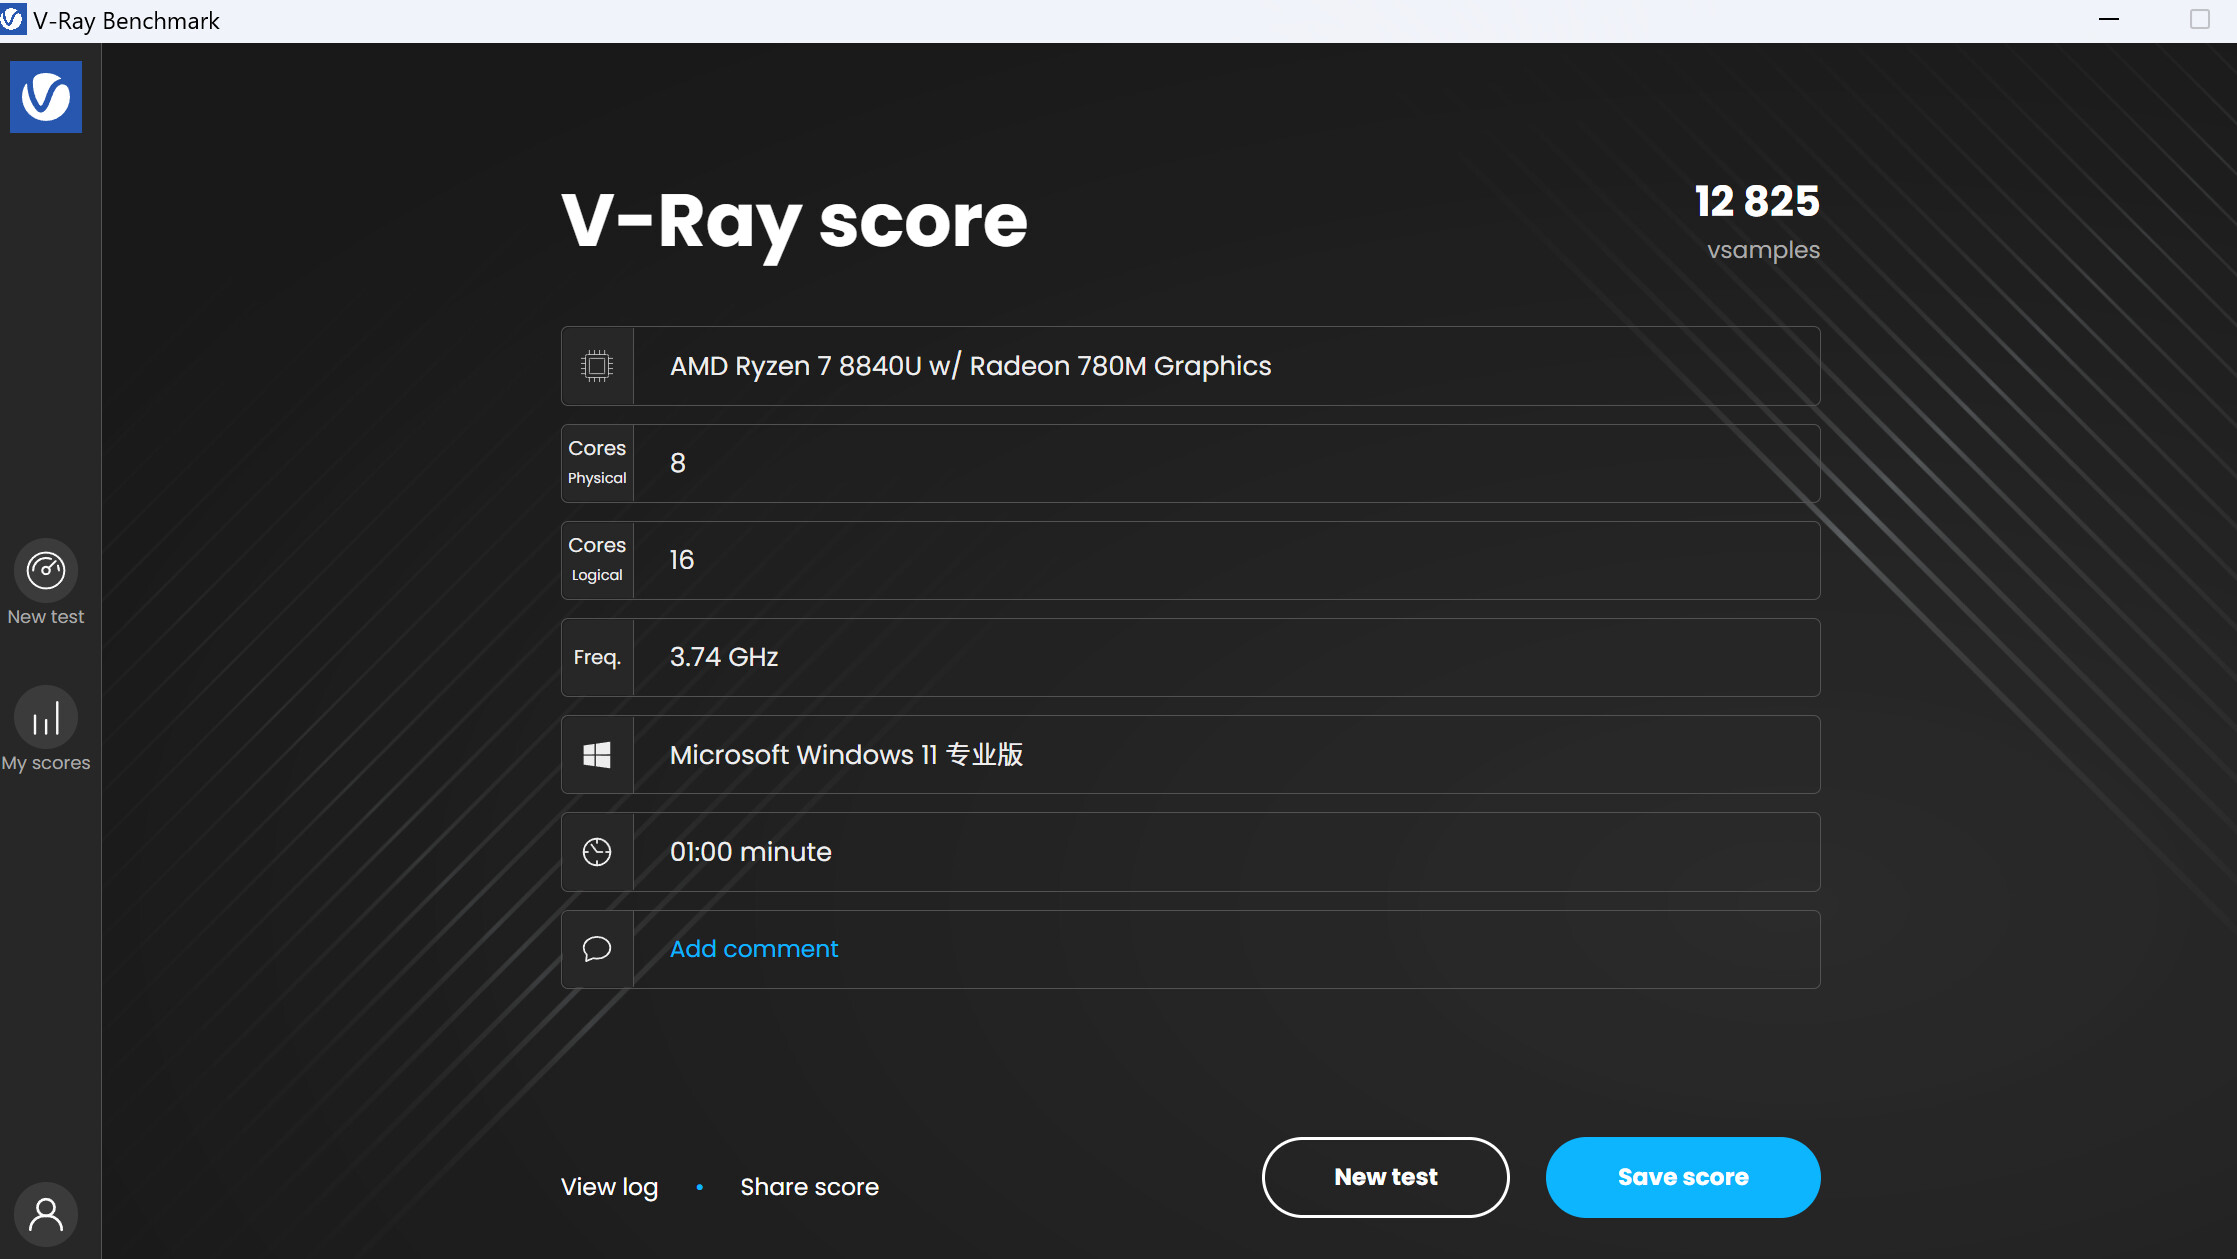Click the CPU chip icon
The width and height of the screenshot is (2237, 1259).
pyautogui.click(x=597, y=366)
